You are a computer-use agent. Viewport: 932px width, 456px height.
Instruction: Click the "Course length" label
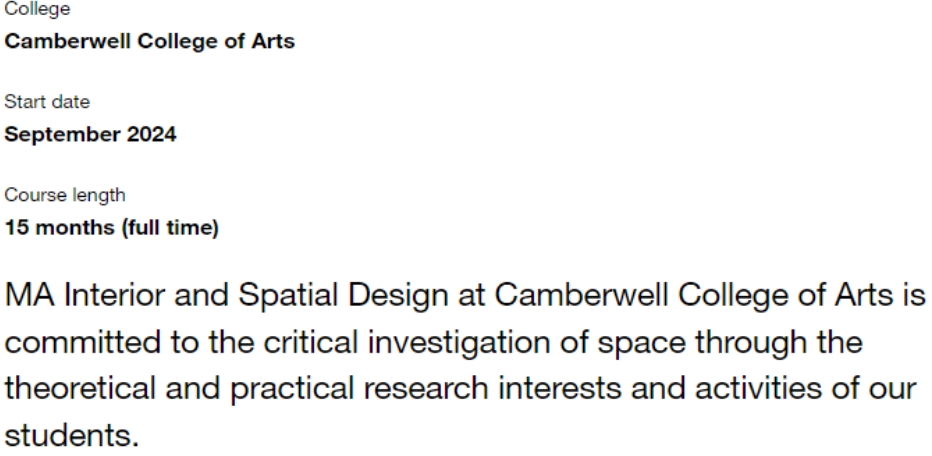[65, 195]
